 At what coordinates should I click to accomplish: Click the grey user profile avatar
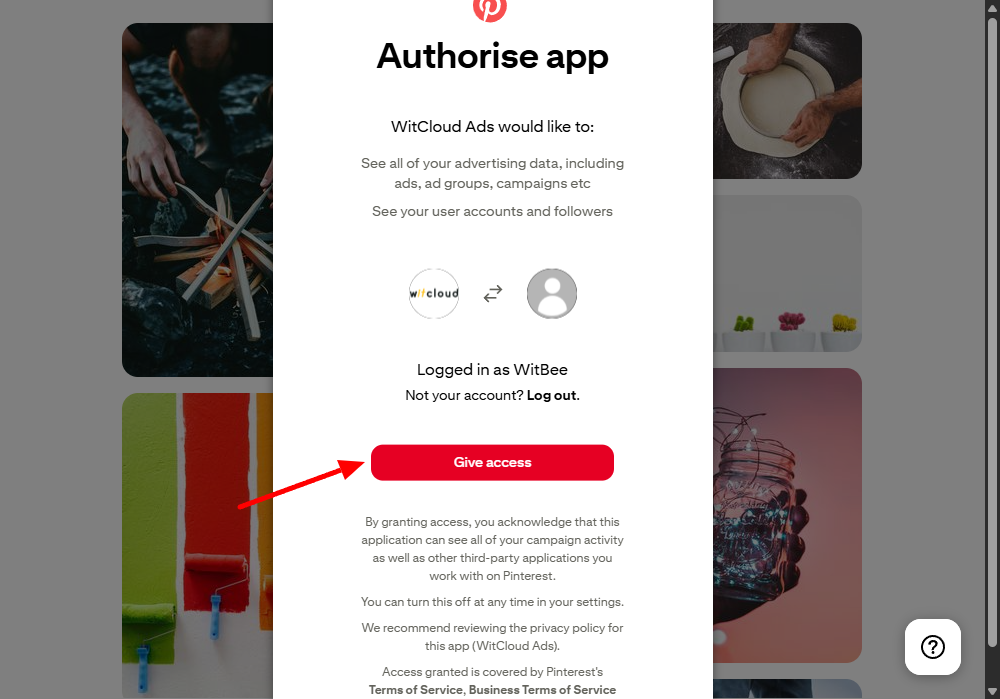pyautogui.click(x=552, y=293)
